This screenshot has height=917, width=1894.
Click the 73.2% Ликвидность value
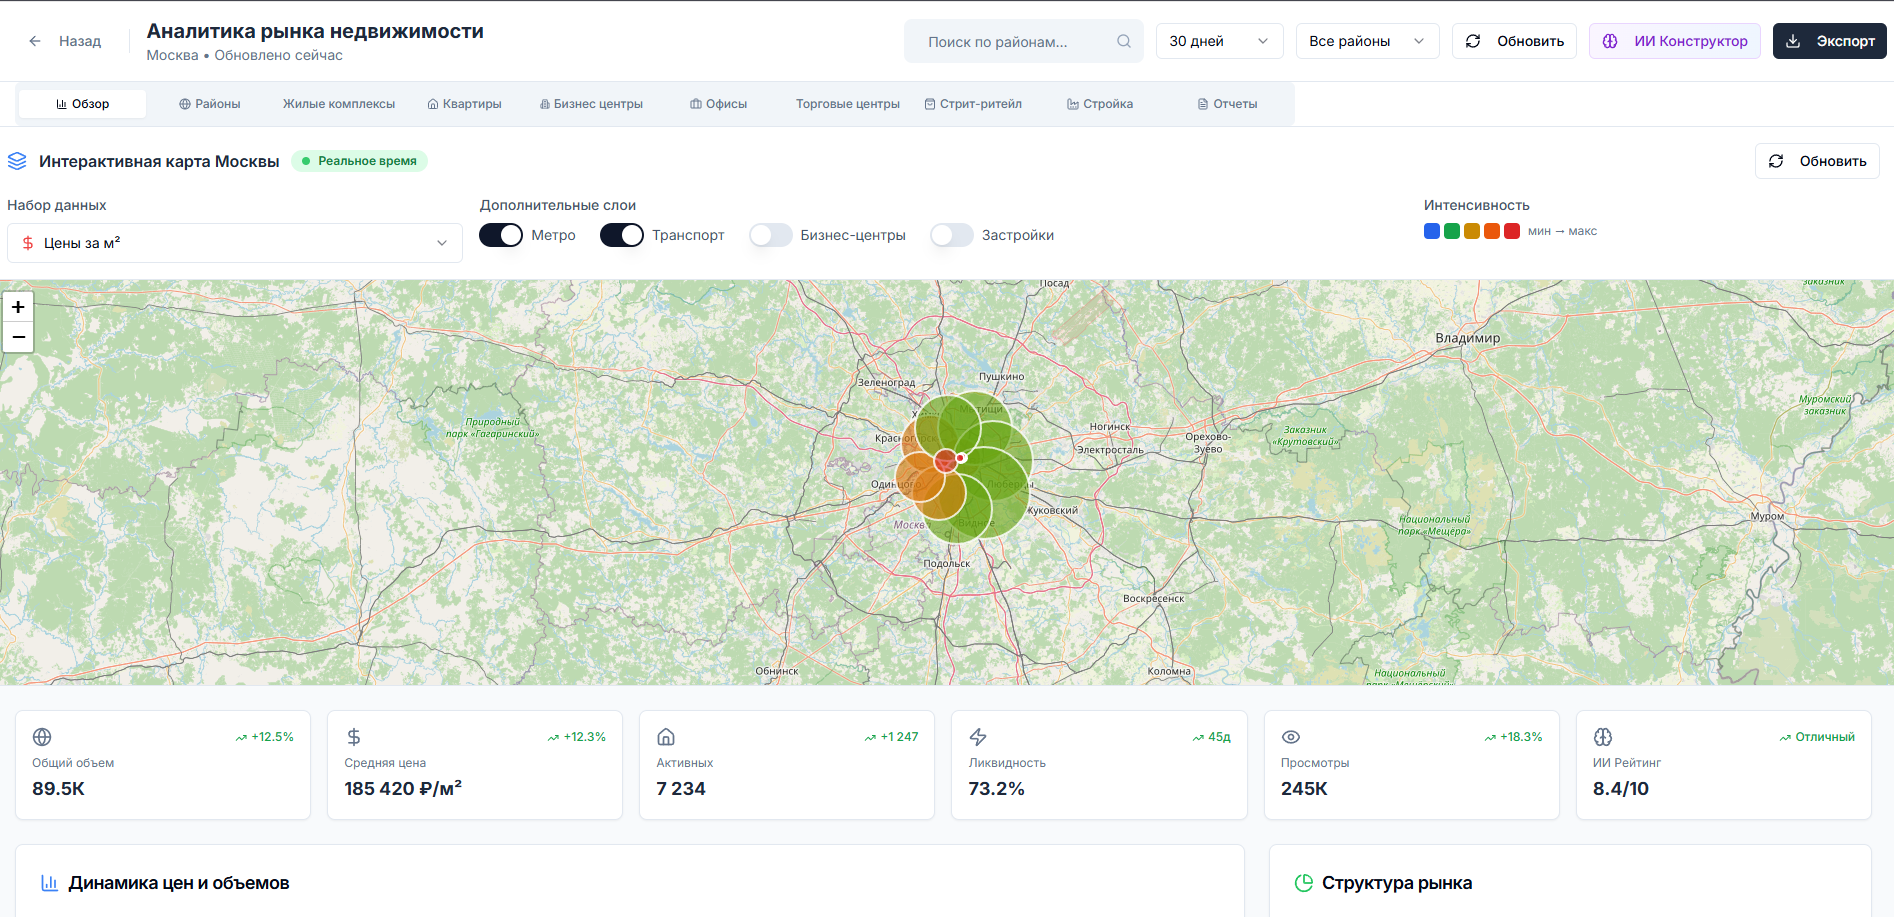click(x=996, y=789)
